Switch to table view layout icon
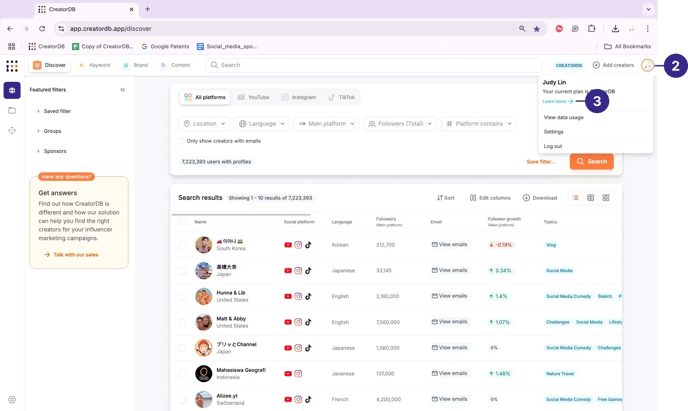 [591, 198]
